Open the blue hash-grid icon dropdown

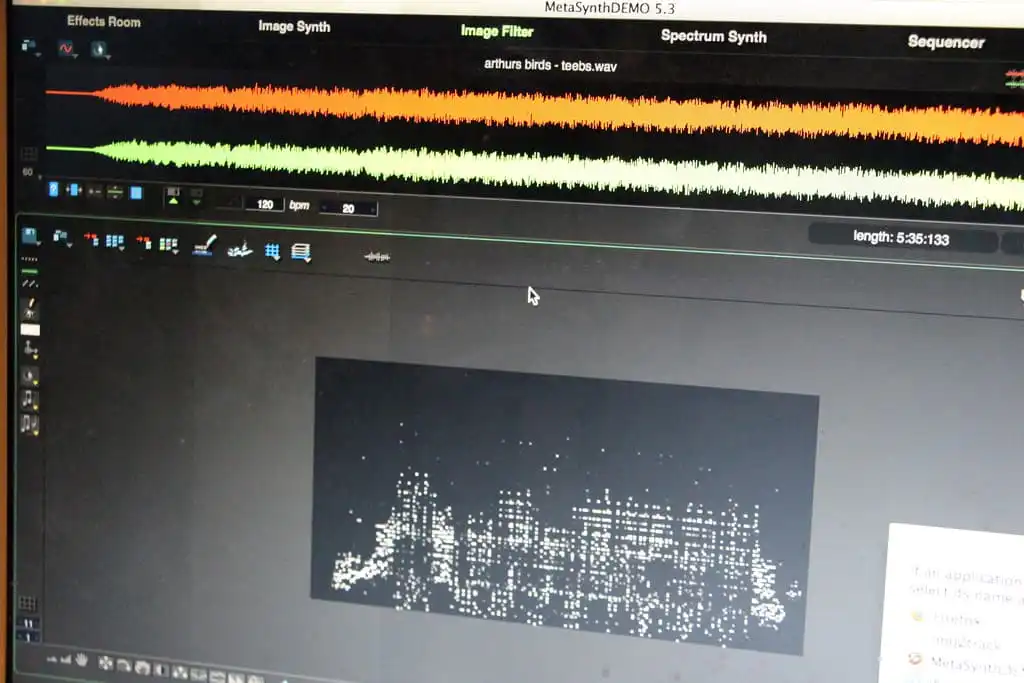click(272, 251)
